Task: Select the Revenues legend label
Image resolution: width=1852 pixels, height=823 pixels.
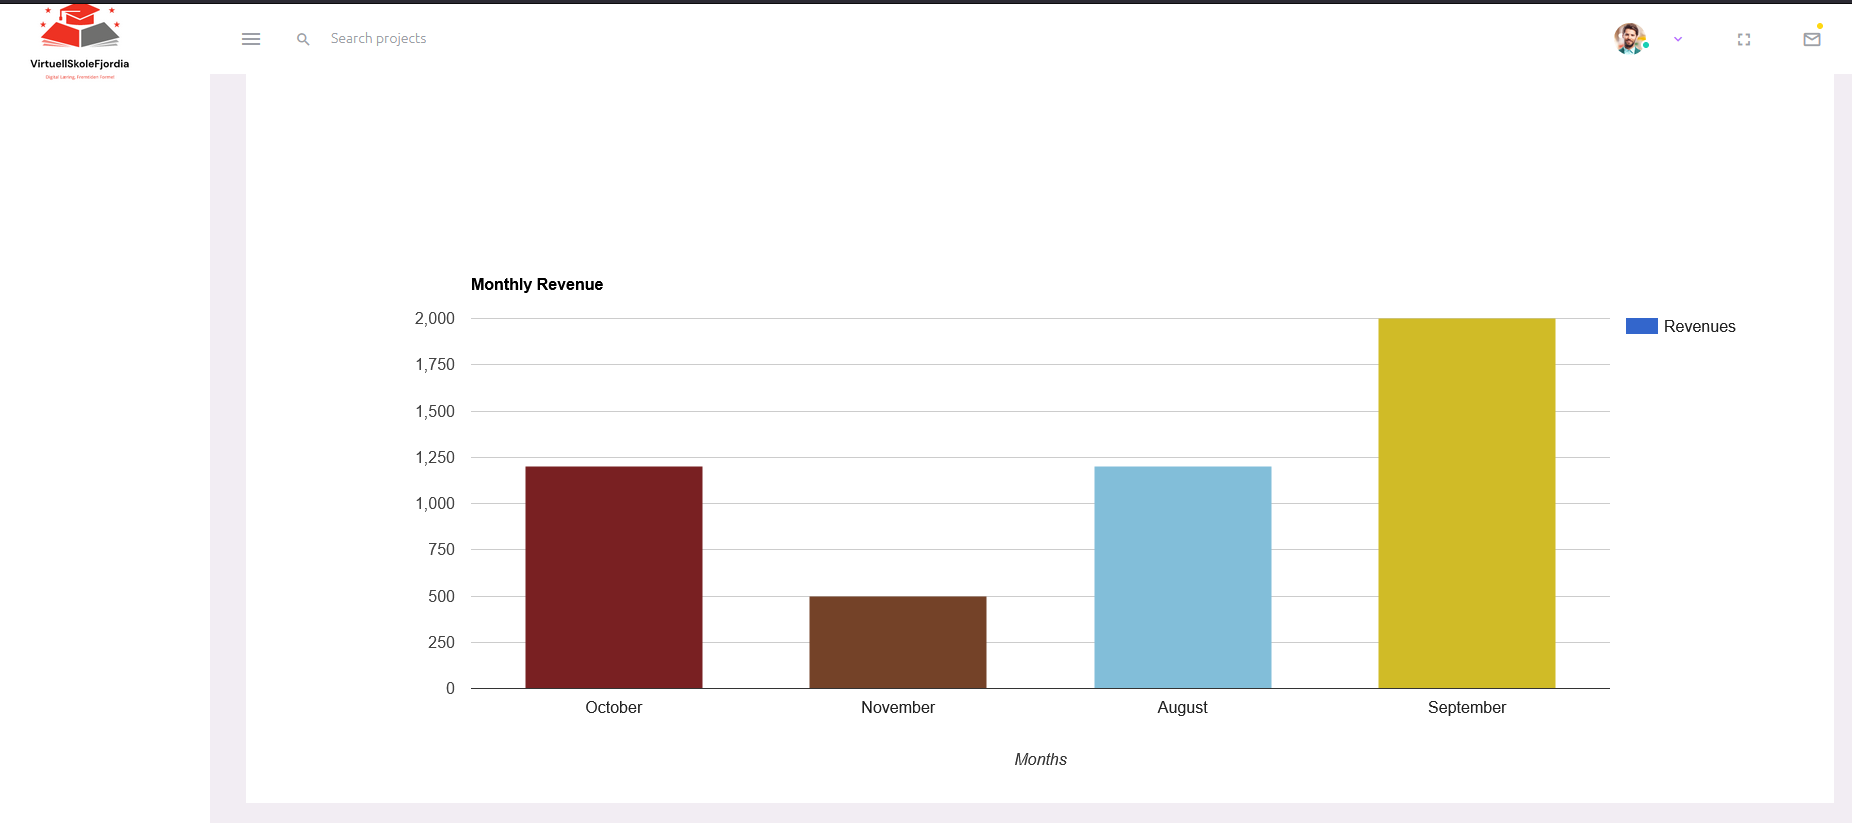Action: click(1699, 326)
